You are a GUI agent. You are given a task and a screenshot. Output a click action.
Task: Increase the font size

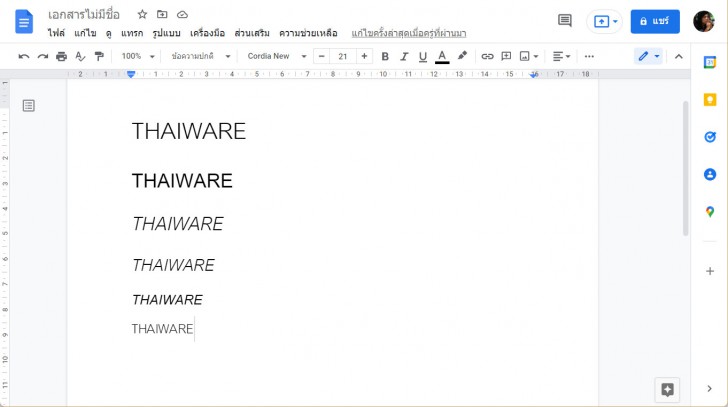coord(364,56)
